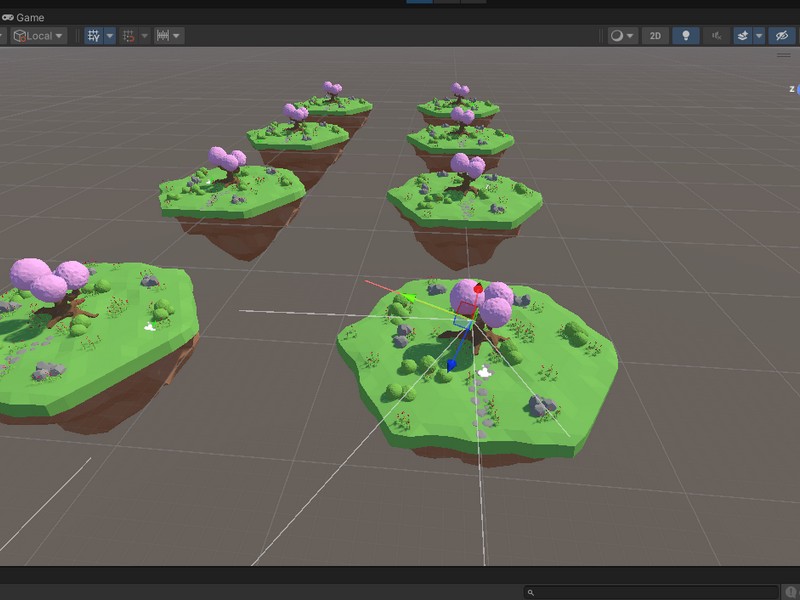Click the scene view overlay handle
The image size is (800, 600).
coord(783,55)
